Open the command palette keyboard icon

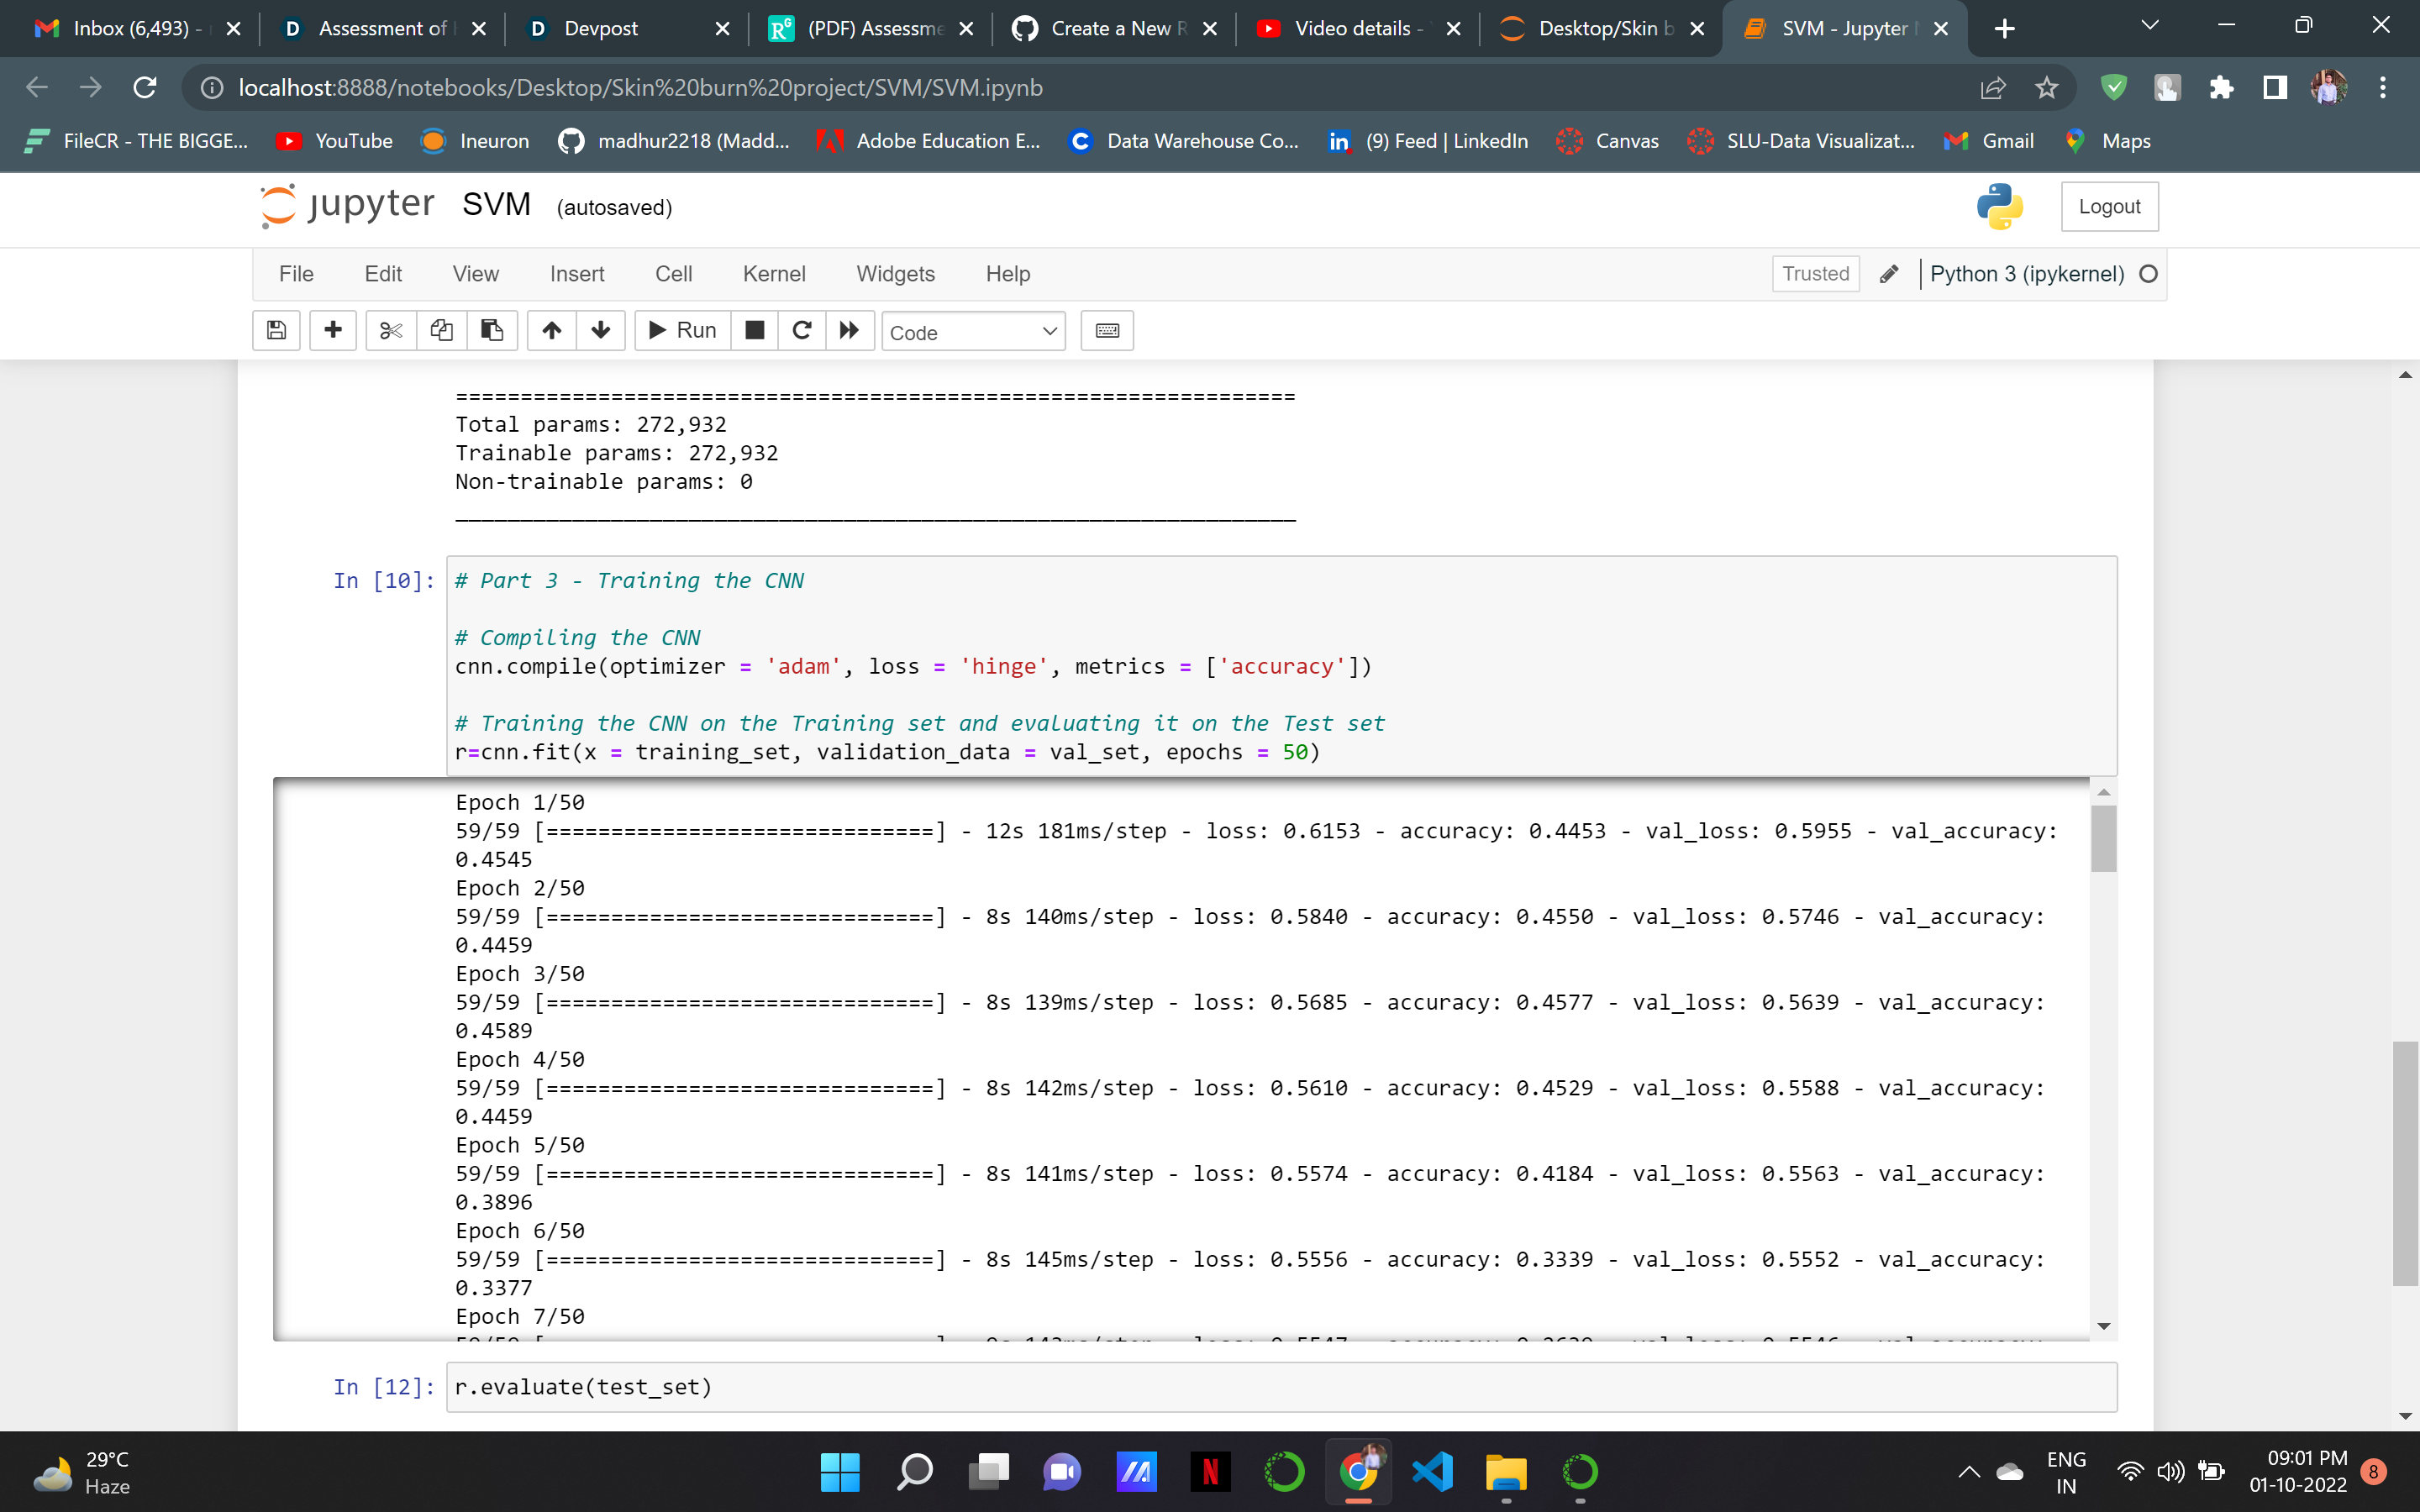tap(1107, 330)
